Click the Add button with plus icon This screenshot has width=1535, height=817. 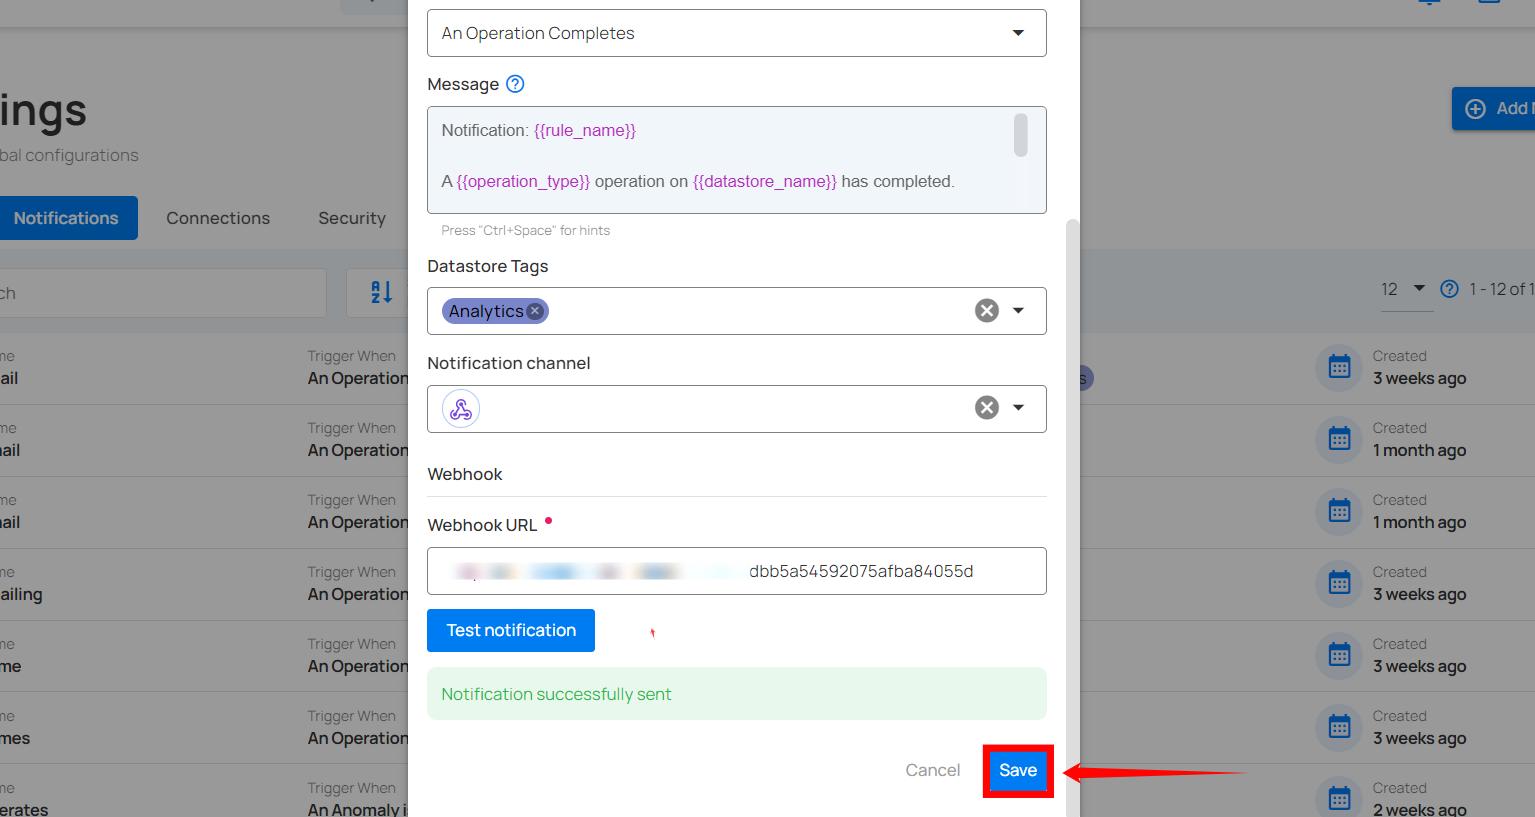1494,109
